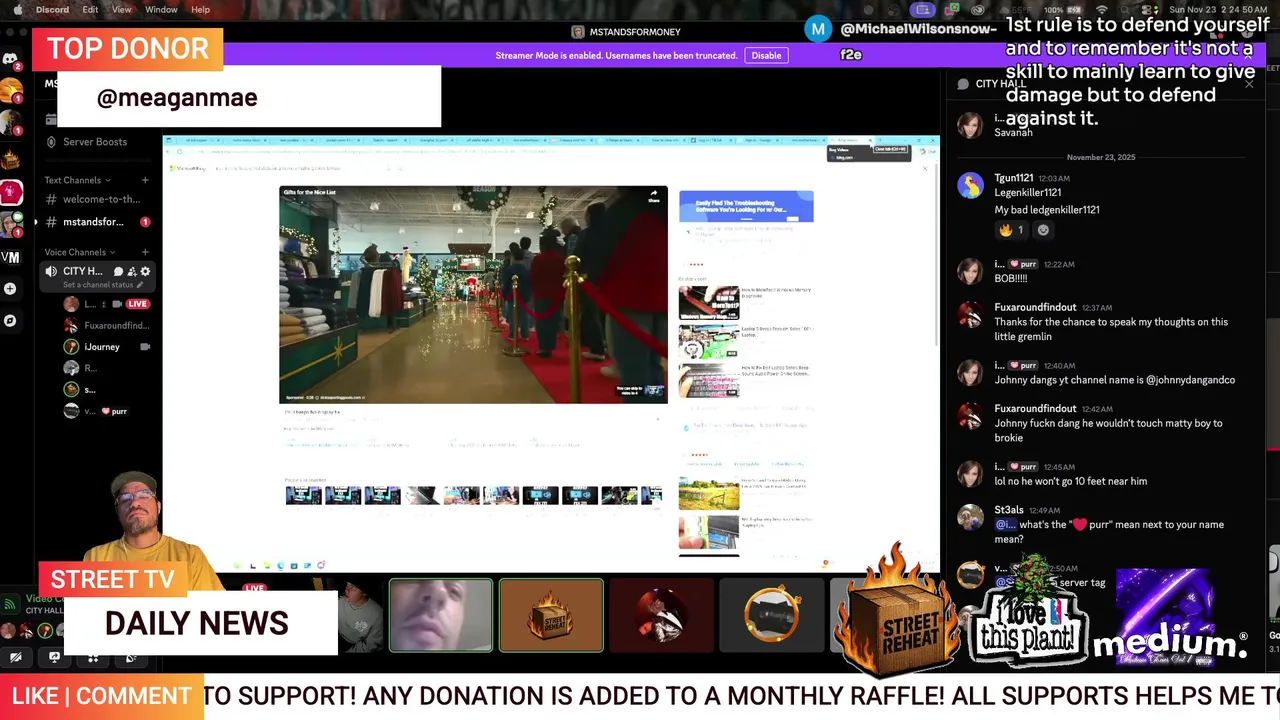Screen dimensions: 1280x720
Task: Open MSTANDSFORMONEY server title in header
Action: click(626, 32)
